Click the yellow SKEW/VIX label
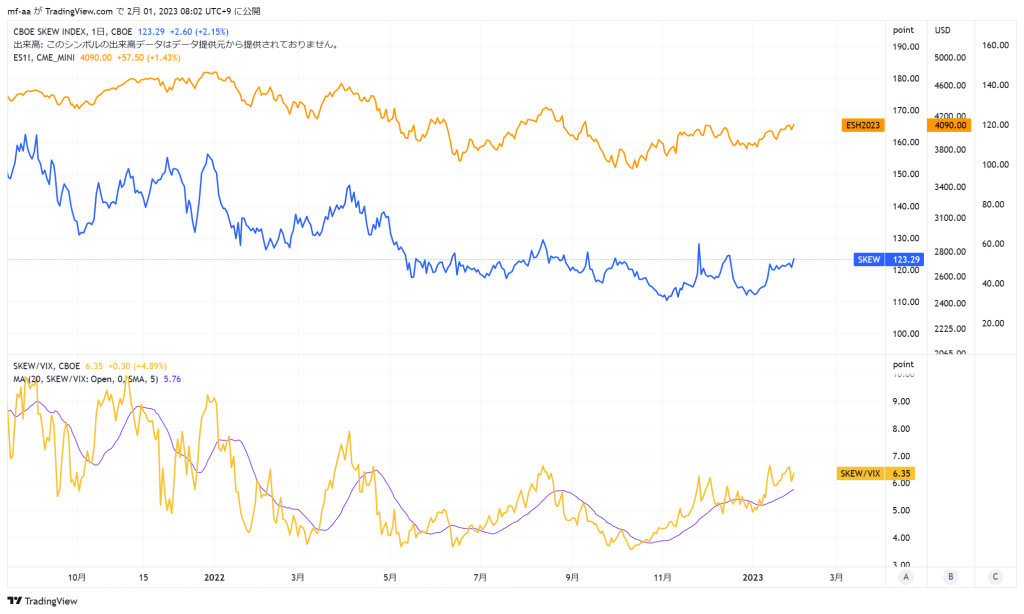This screenshot has width=1024, height=614. click(860, 474)
